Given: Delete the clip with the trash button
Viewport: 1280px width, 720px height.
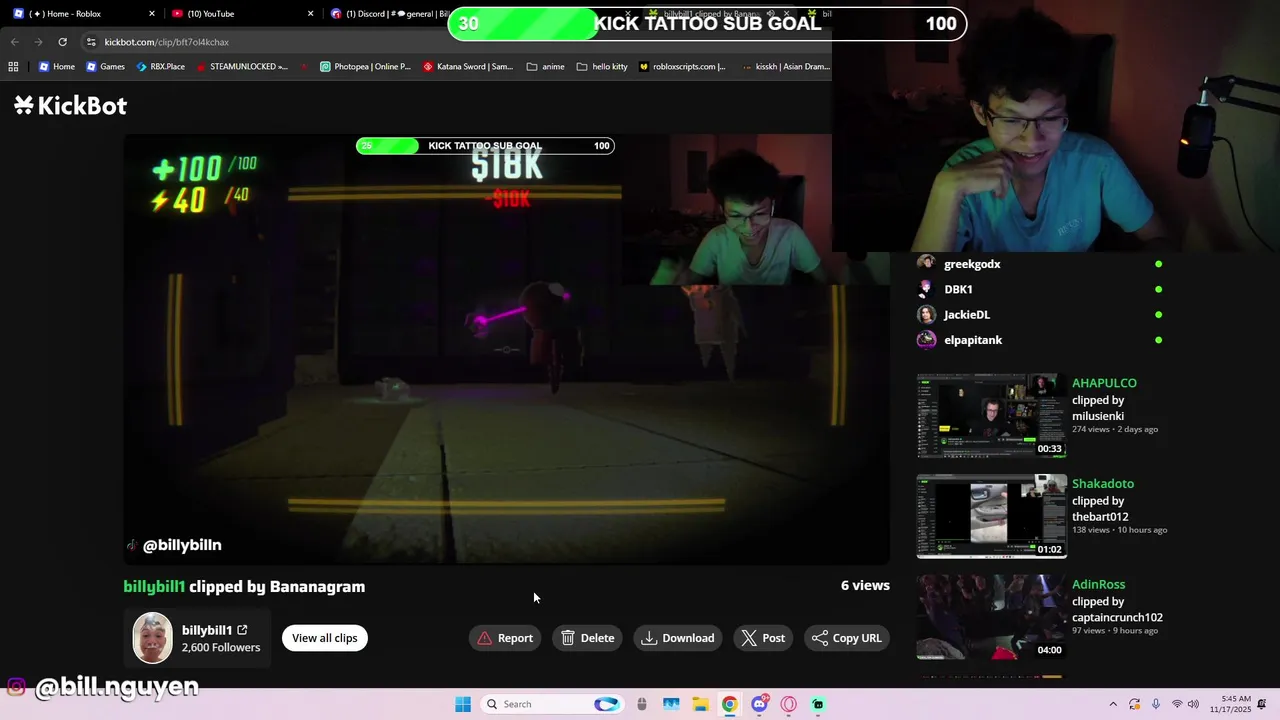Looking at the screenshot, I should coord(587,638).
